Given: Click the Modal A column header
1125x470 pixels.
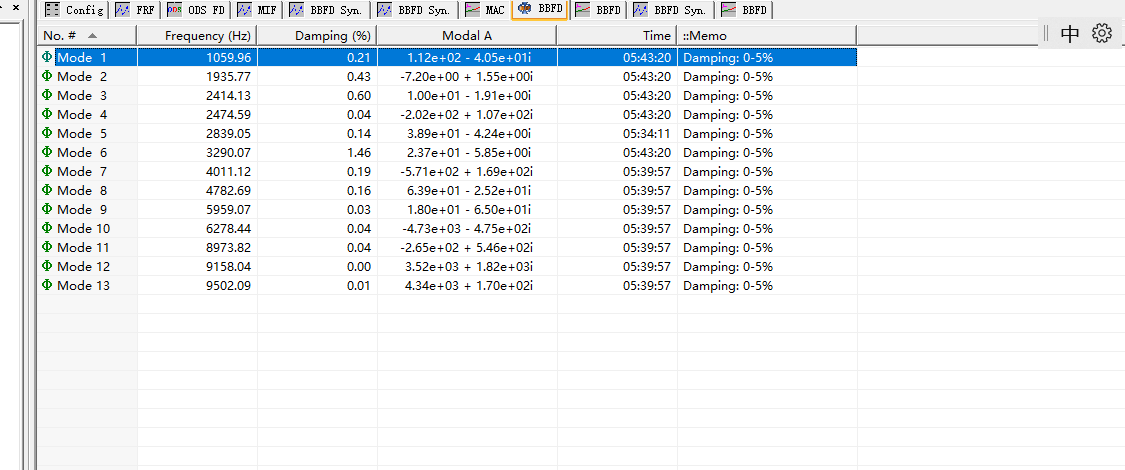Looking at the screenshot, I should [467, 36].
